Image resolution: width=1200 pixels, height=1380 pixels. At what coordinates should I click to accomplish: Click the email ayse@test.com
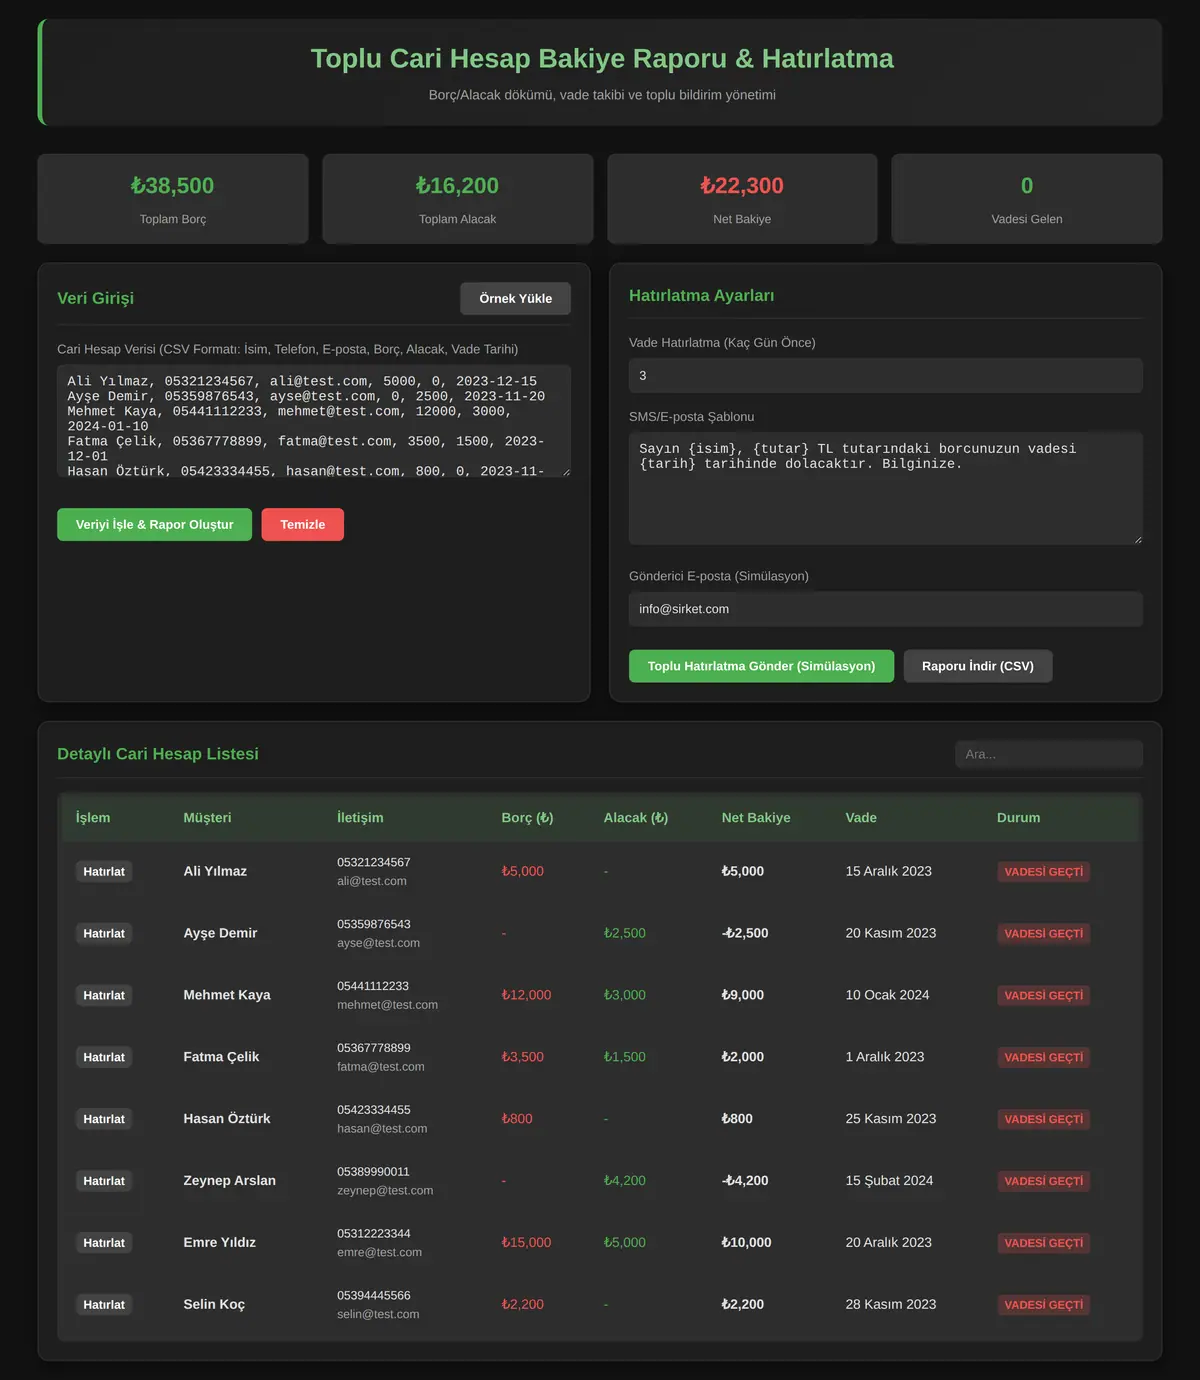pyautogui.click(x=378, y=943)
